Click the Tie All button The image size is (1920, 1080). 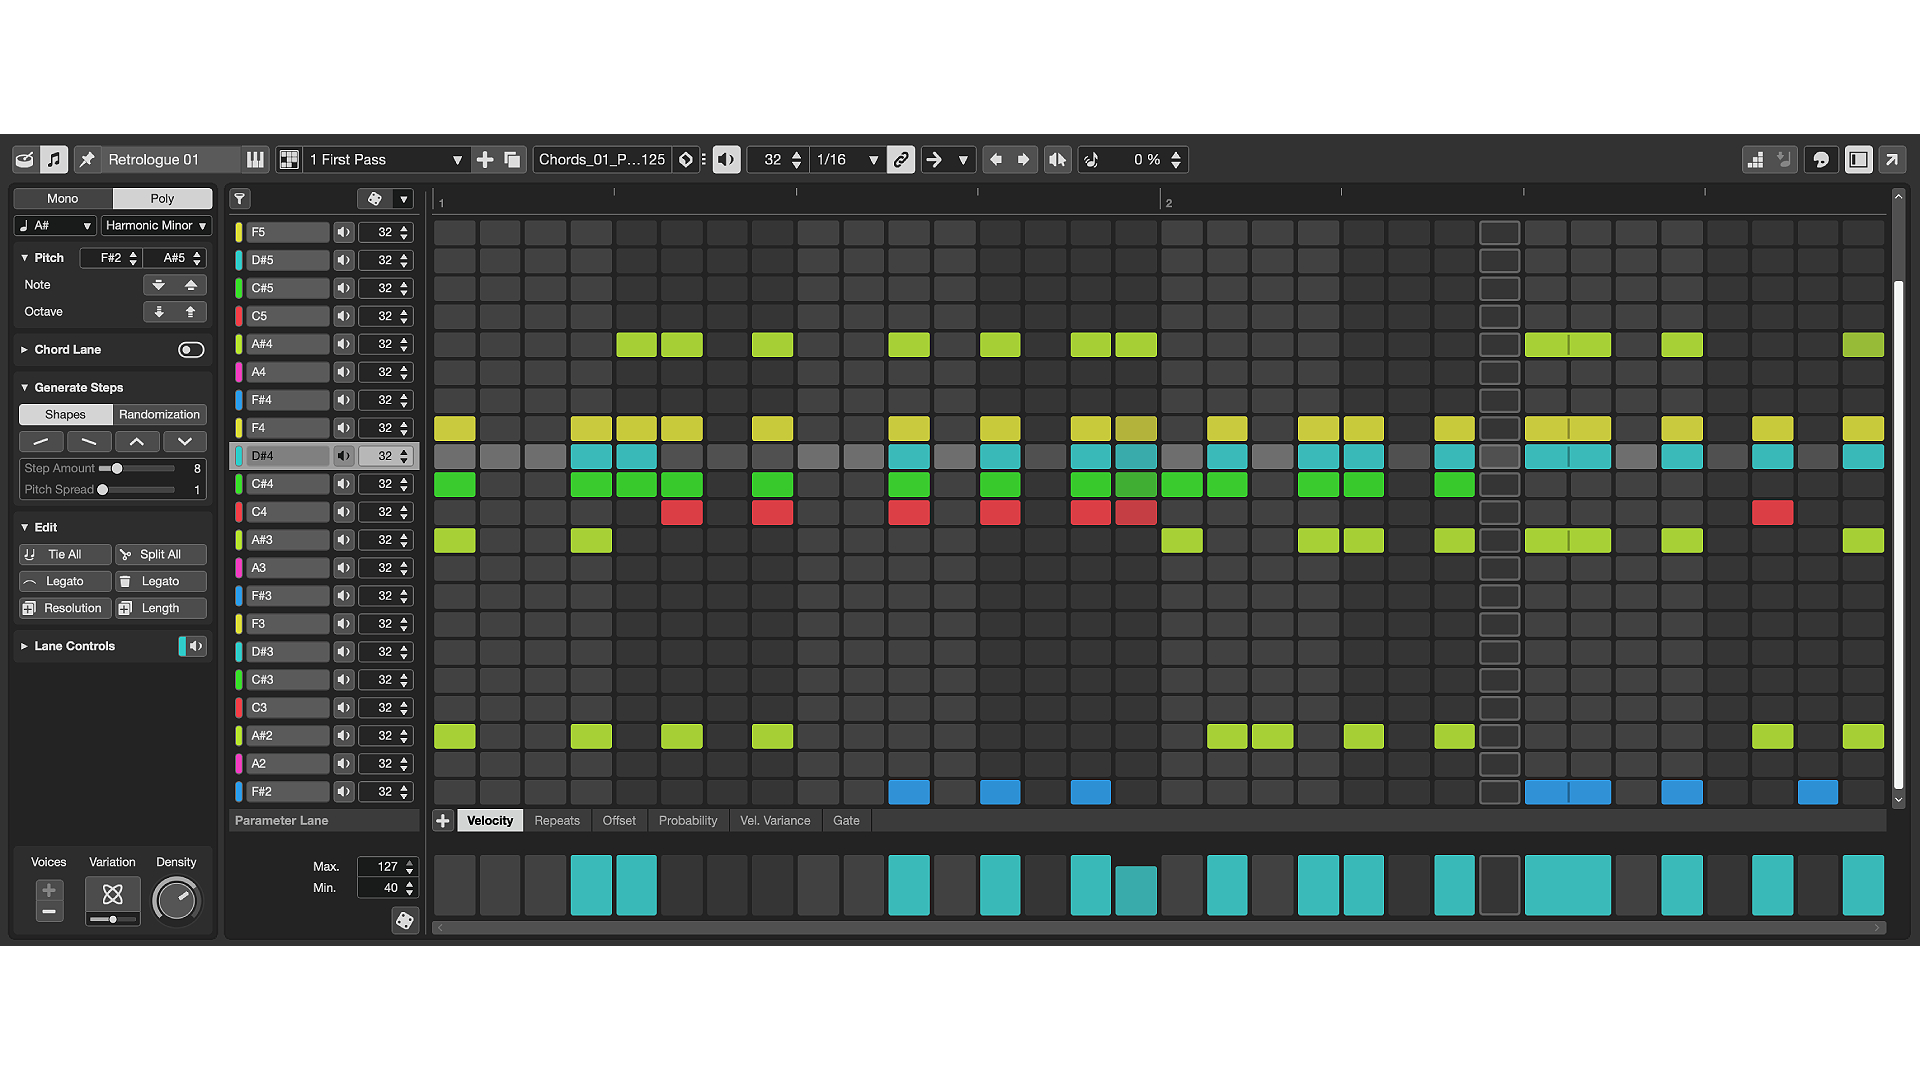point(65,554)
